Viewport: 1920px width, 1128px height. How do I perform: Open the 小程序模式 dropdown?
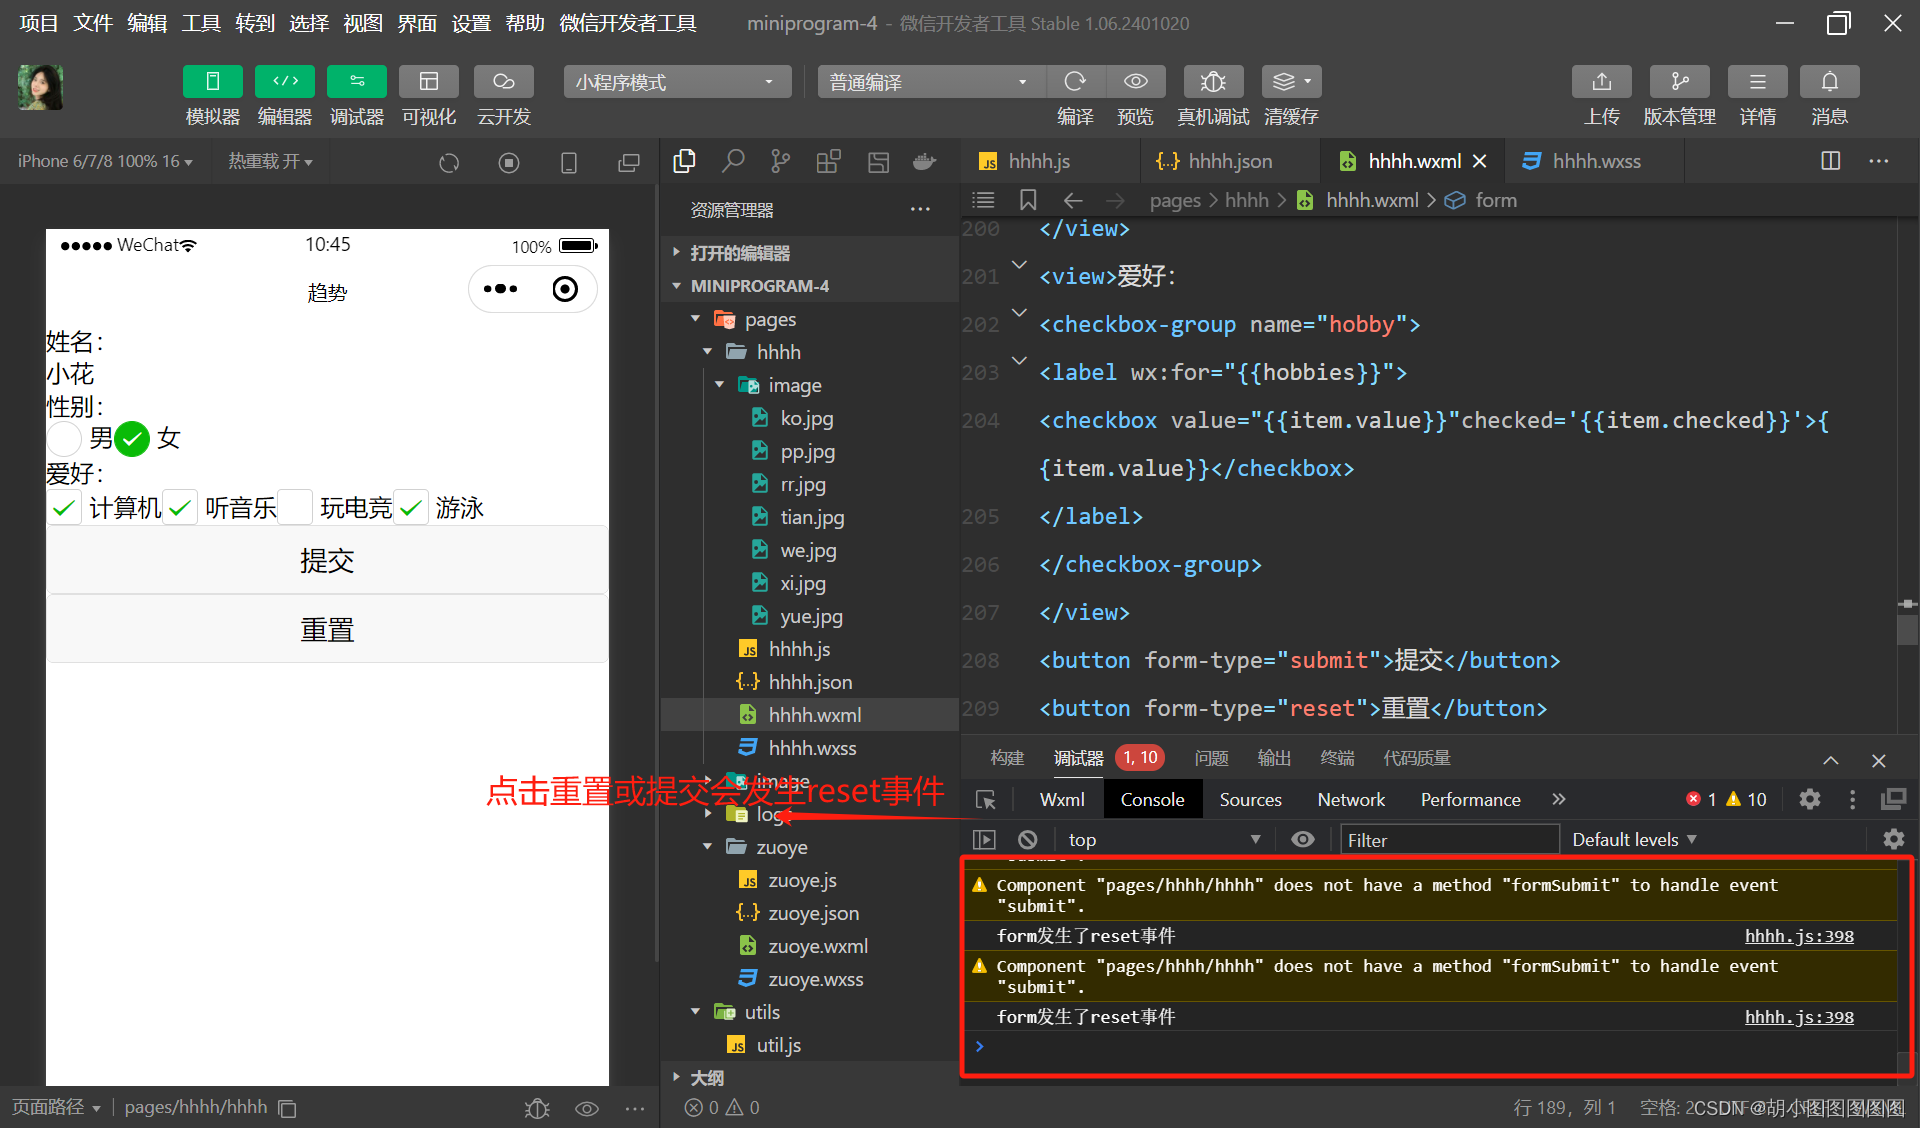677,82
